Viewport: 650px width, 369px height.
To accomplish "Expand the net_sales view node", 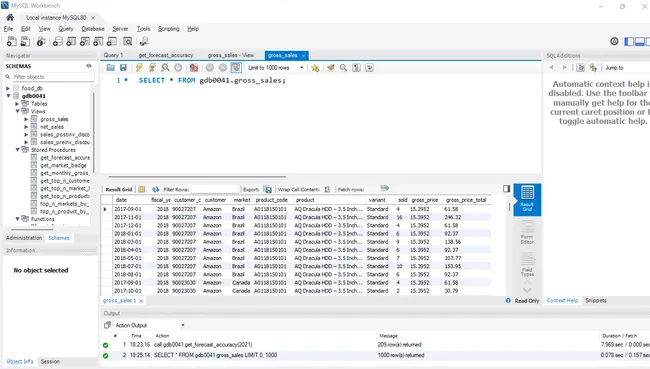I will click(26, 127).
